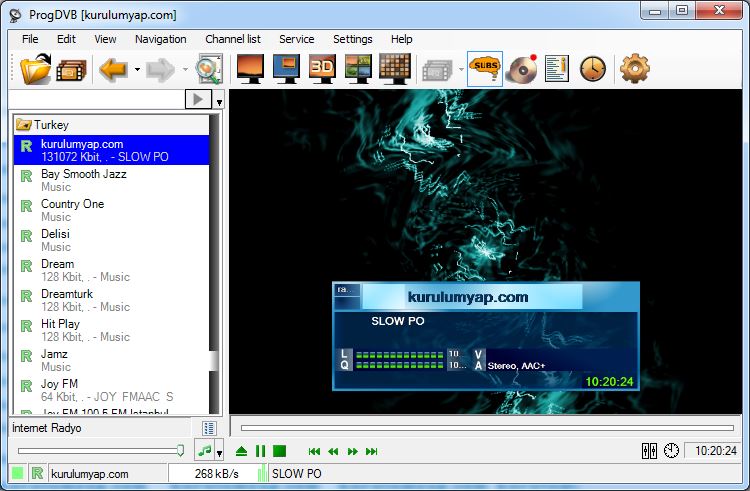Expand the video frames dropdown arrow
This screenshot has height=491, width=750.
coord(461,70)
